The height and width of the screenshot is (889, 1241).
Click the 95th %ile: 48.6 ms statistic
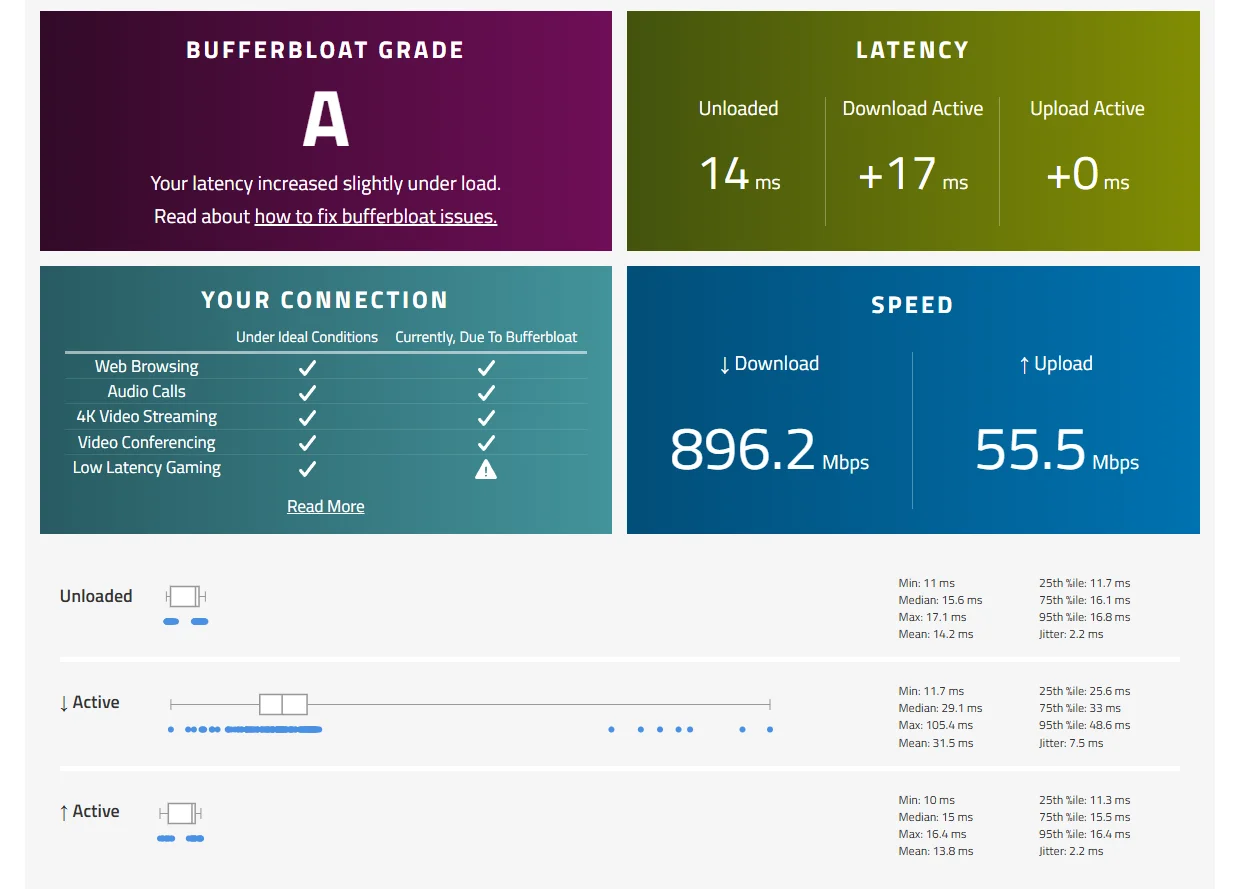pos(1084,725)
